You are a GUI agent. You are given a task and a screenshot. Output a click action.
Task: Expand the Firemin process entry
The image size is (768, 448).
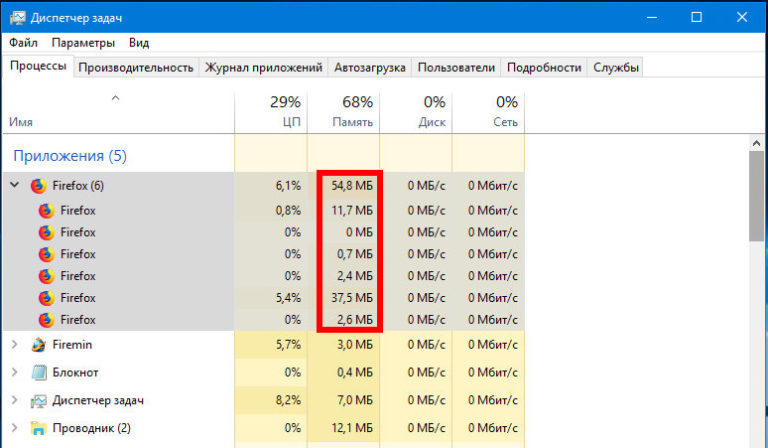tap(14, 345)
